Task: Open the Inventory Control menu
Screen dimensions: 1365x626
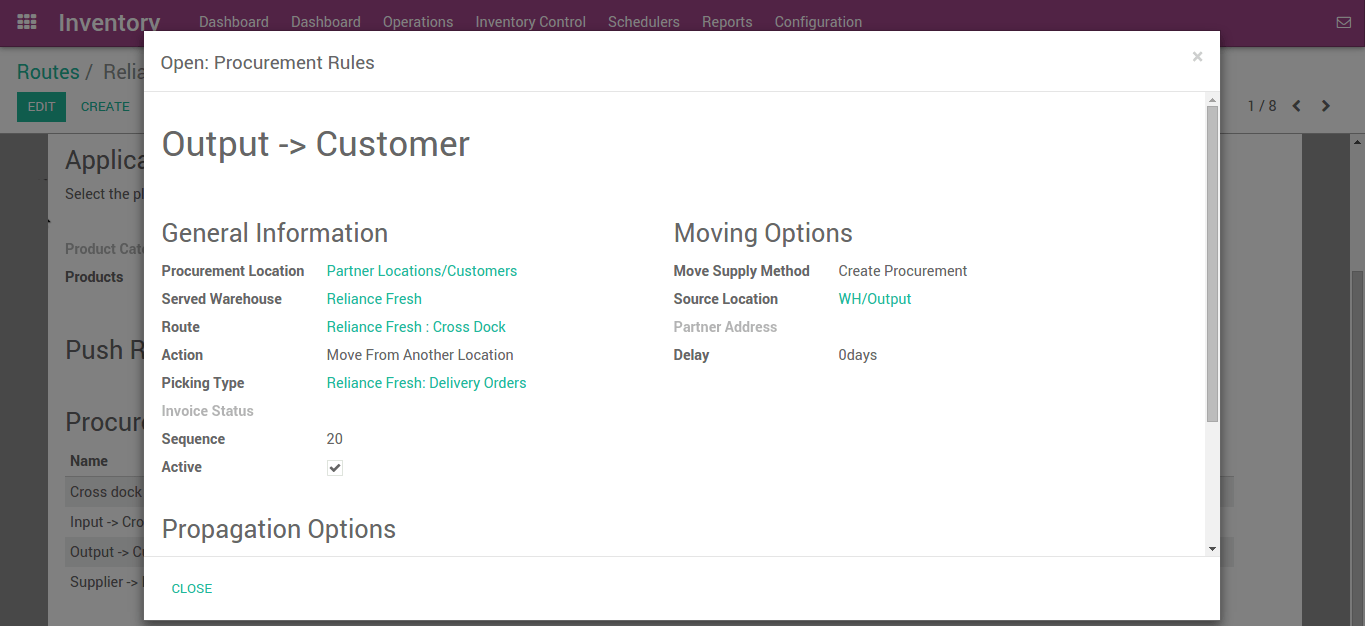Action: [530, 21]
